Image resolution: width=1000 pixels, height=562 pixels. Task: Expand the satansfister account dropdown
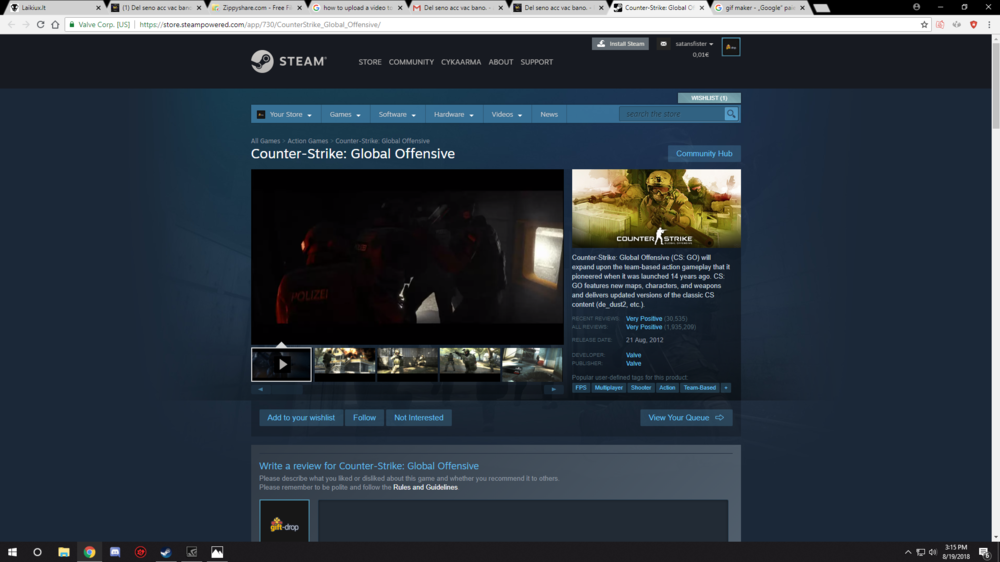[694, 44]
